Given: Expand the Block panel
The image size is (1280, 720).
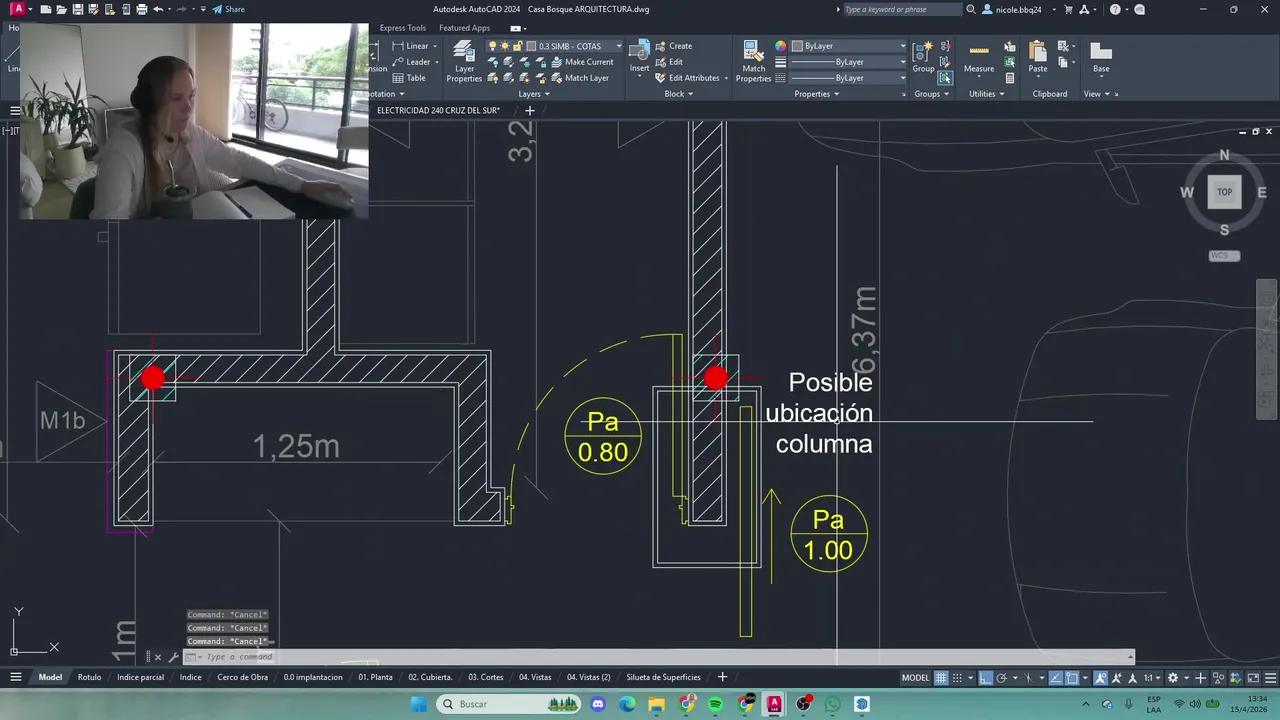Looking at the screenshot, I should click(678, 94).
